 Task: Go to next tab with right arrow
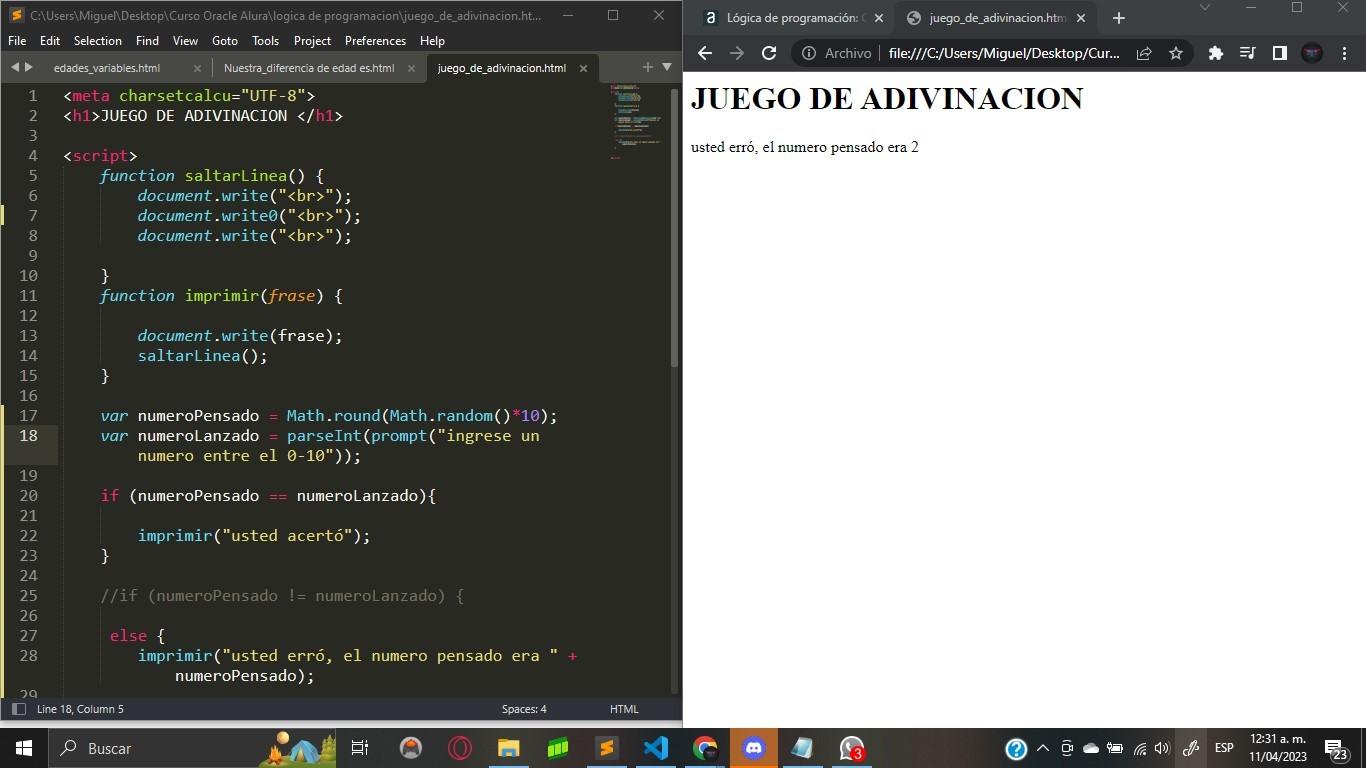[28, 67]
